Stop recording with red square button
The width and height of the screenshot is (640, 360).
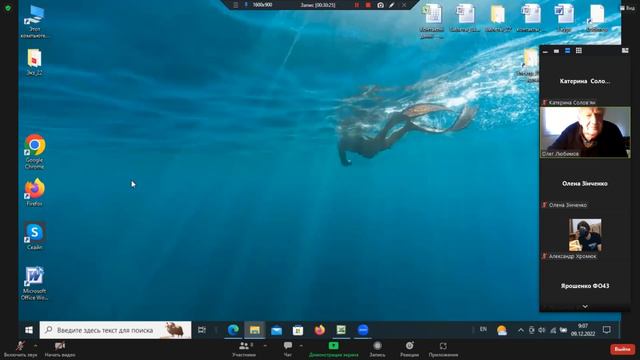368,5
